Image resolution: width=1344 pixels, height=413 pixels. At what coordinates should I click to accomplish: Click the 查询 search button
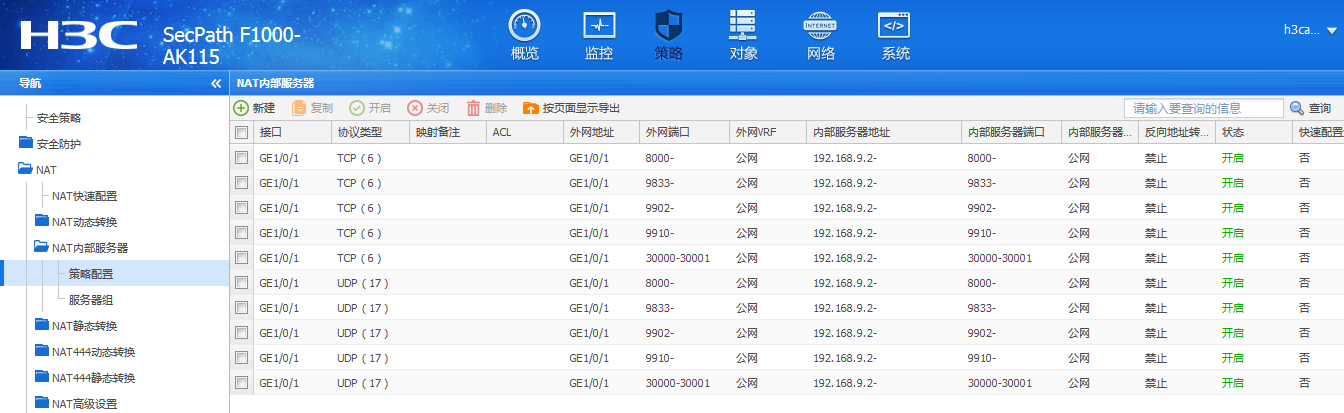pyautogui.click(x=1310, y=108)
